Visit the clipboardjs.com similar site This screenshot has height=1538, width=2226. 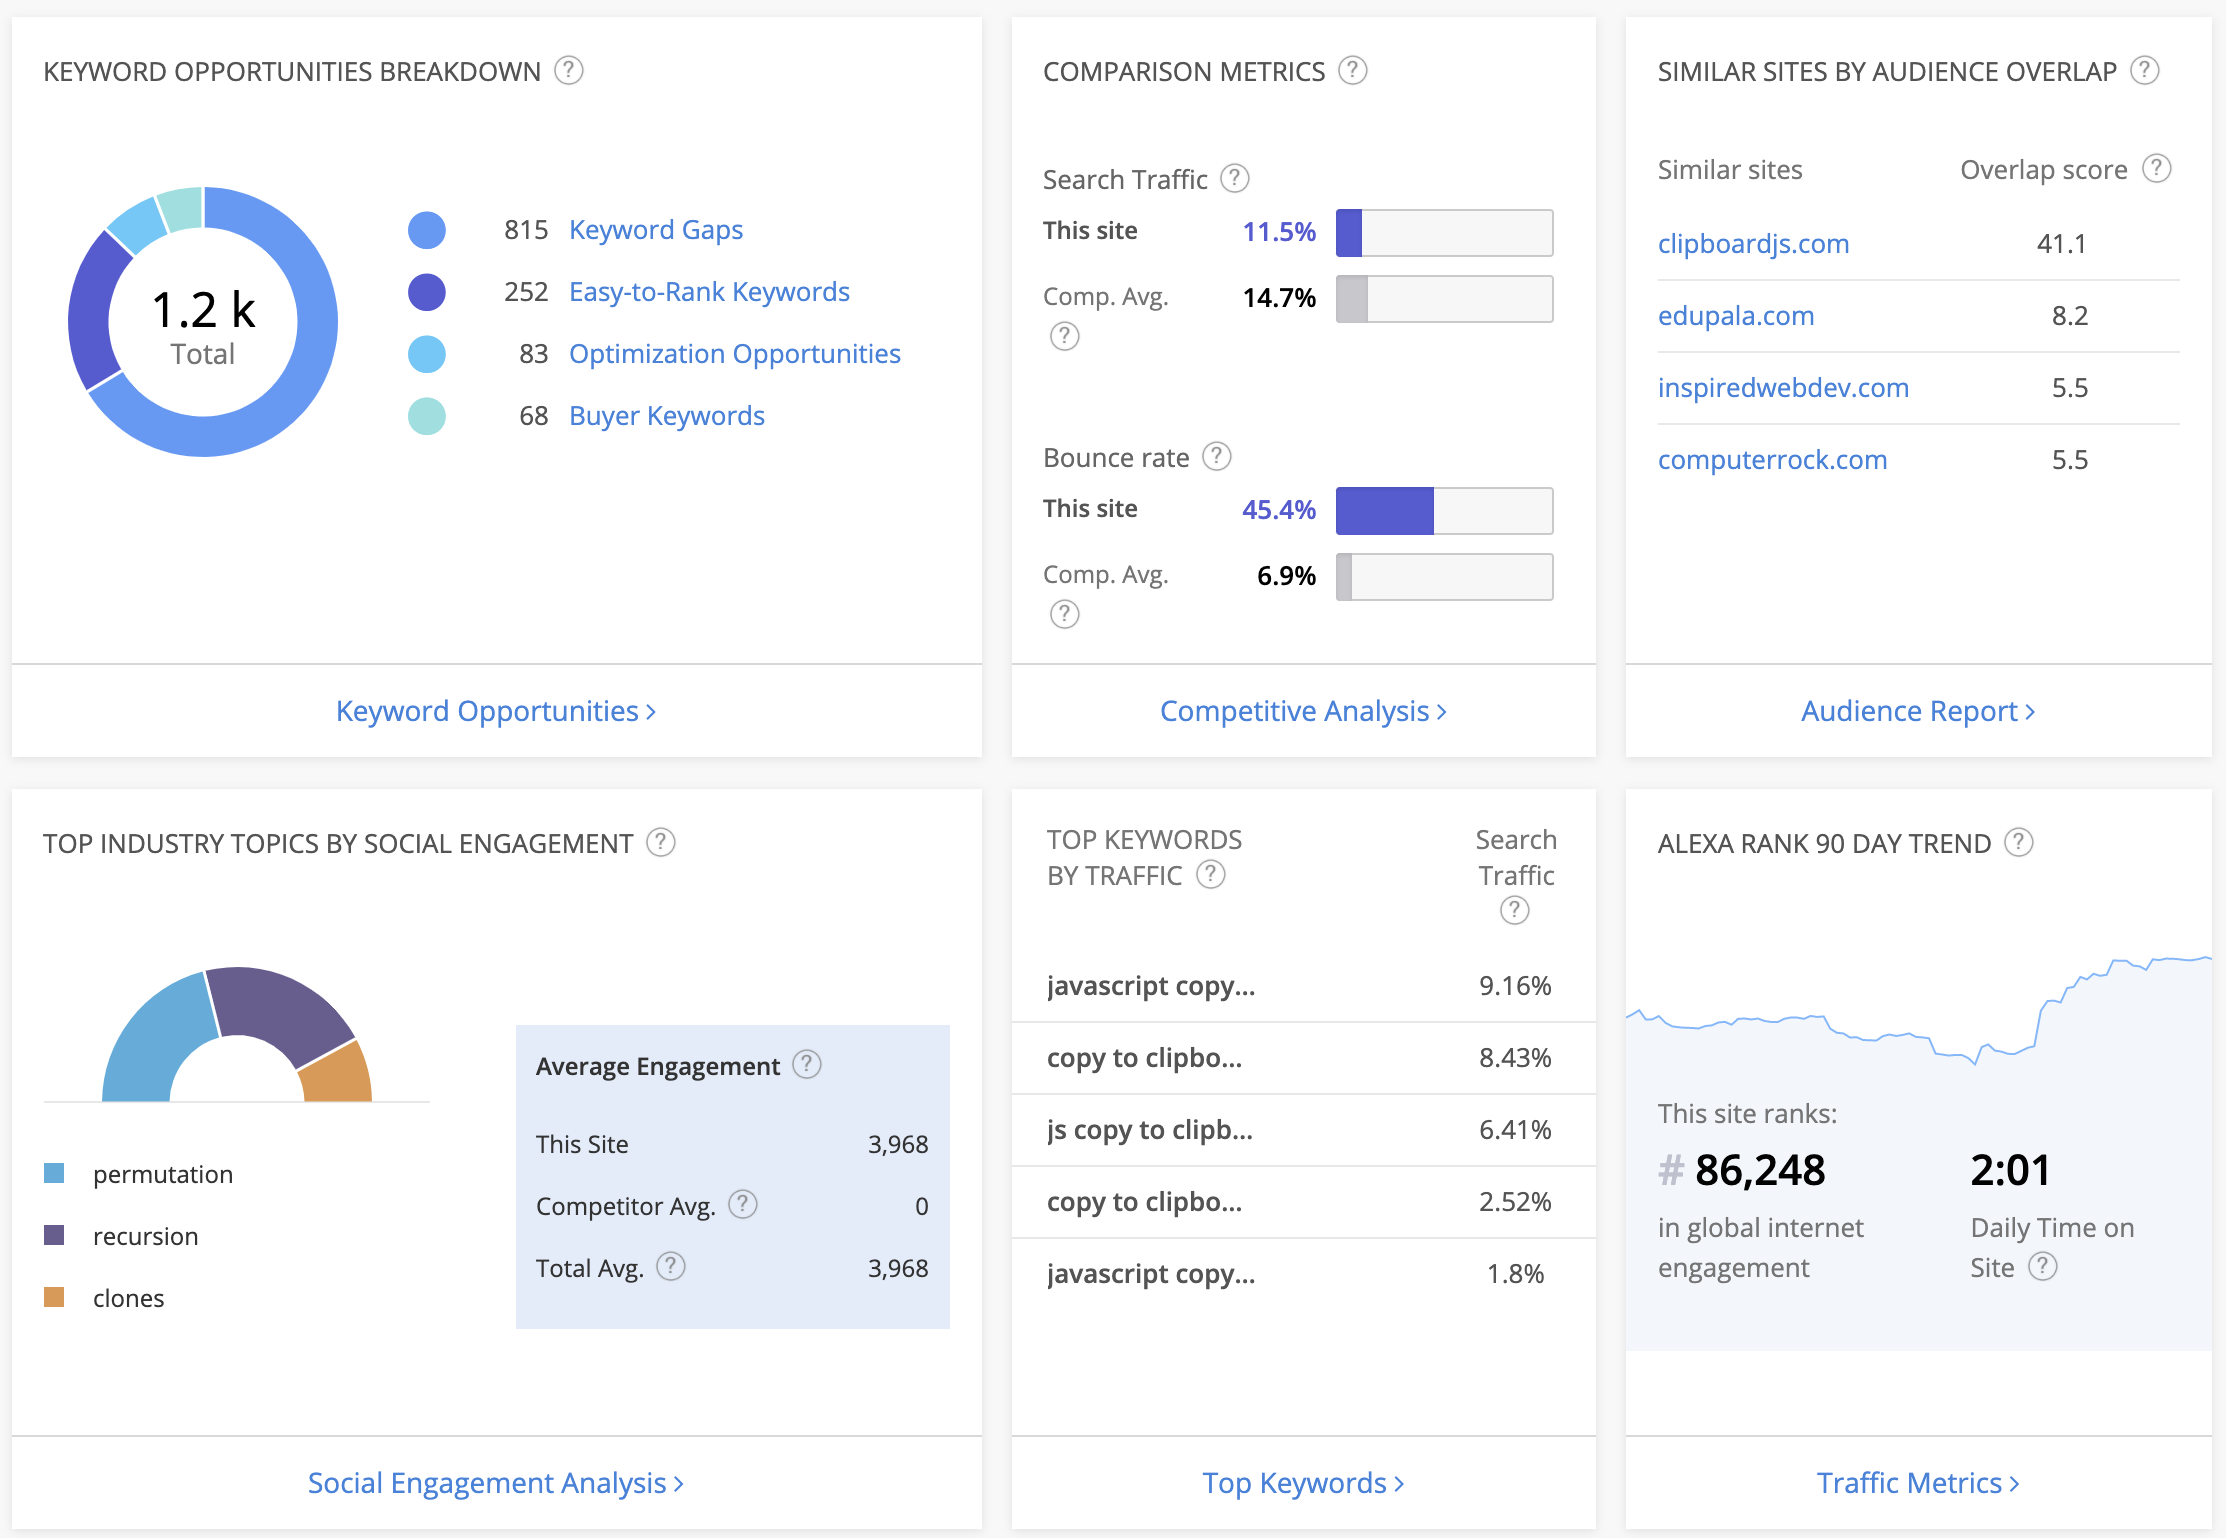tap(1753, 243)
